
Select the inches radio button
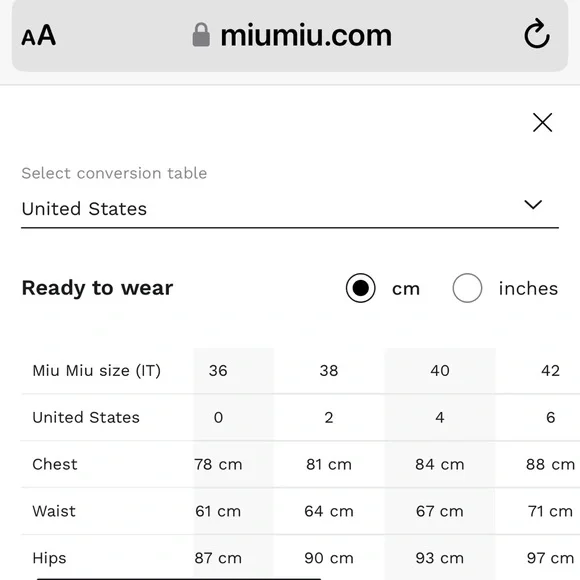pyautogui.click(x=467, y=288)
